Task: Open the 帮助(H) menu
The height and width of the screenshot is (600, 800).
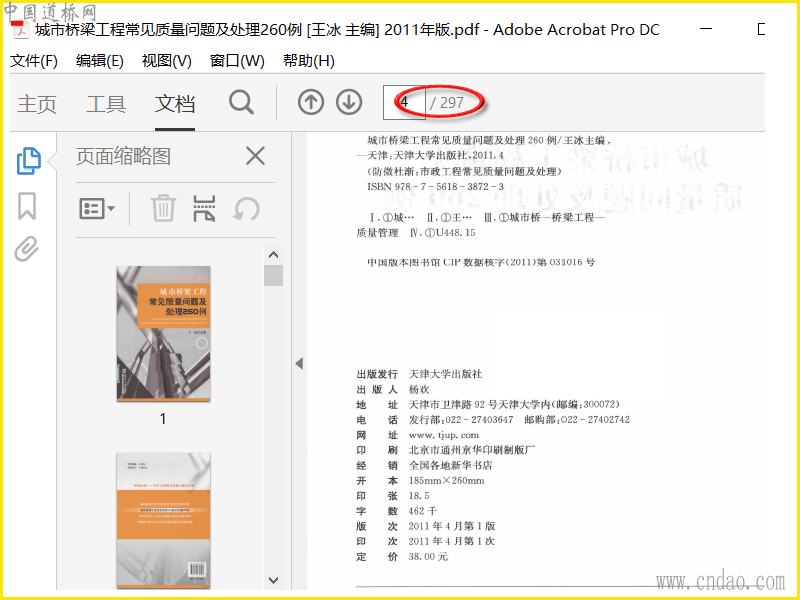Action: point(309,61)
